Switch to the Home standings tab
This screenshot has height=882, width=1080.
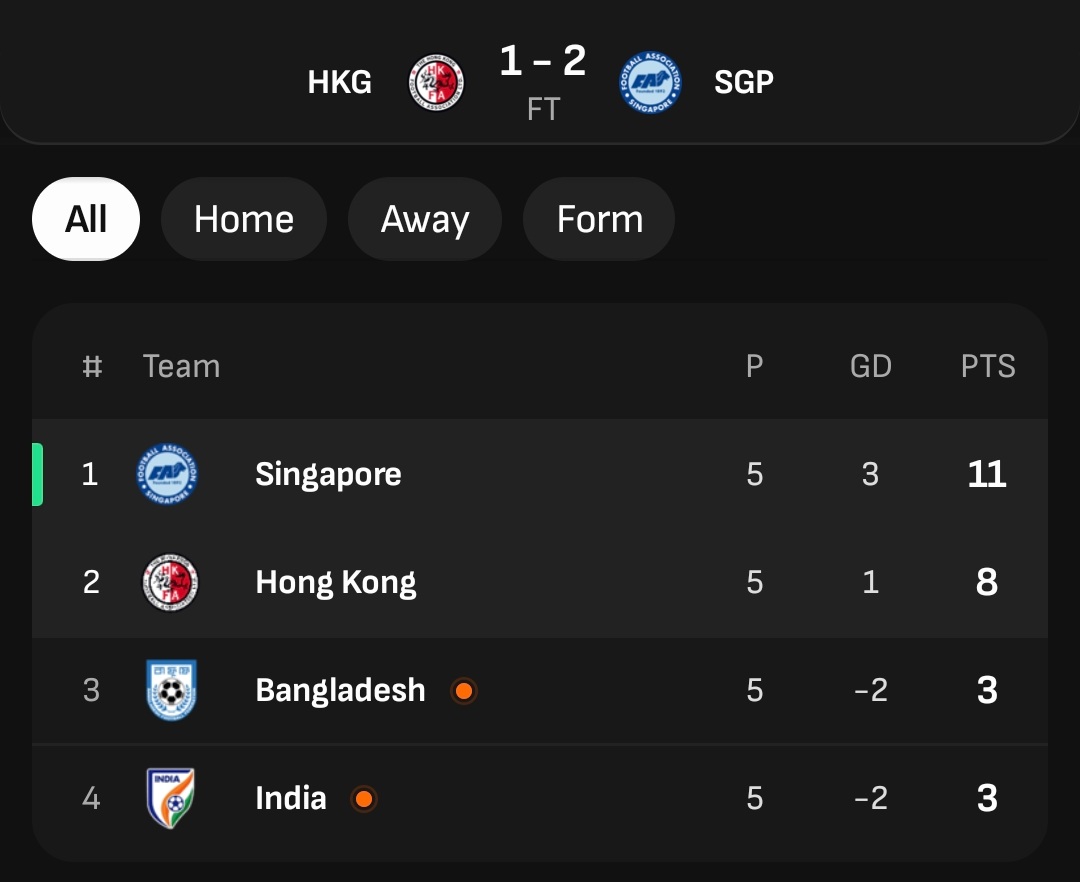(244, 219)
